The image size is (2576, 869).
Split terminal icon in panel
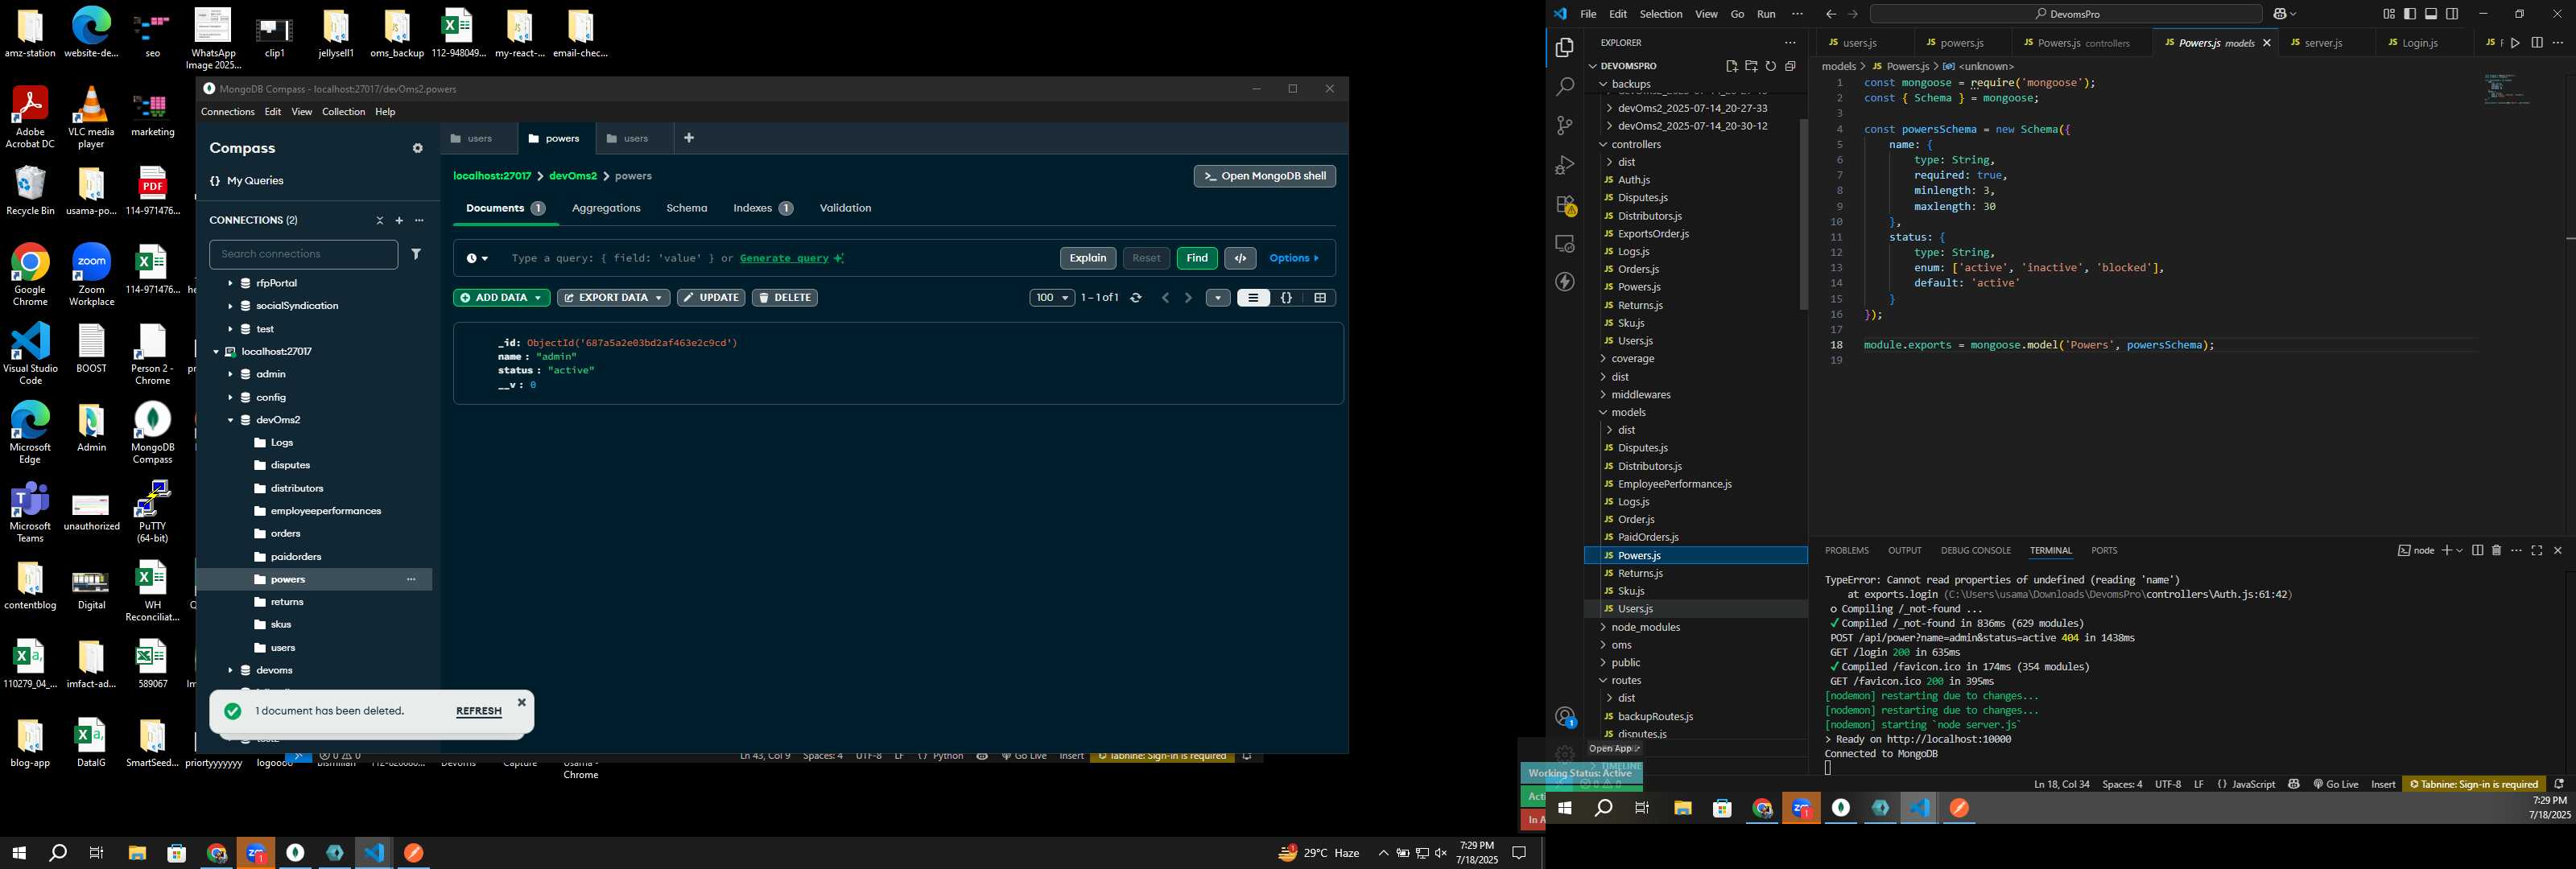pos(2477,550)
